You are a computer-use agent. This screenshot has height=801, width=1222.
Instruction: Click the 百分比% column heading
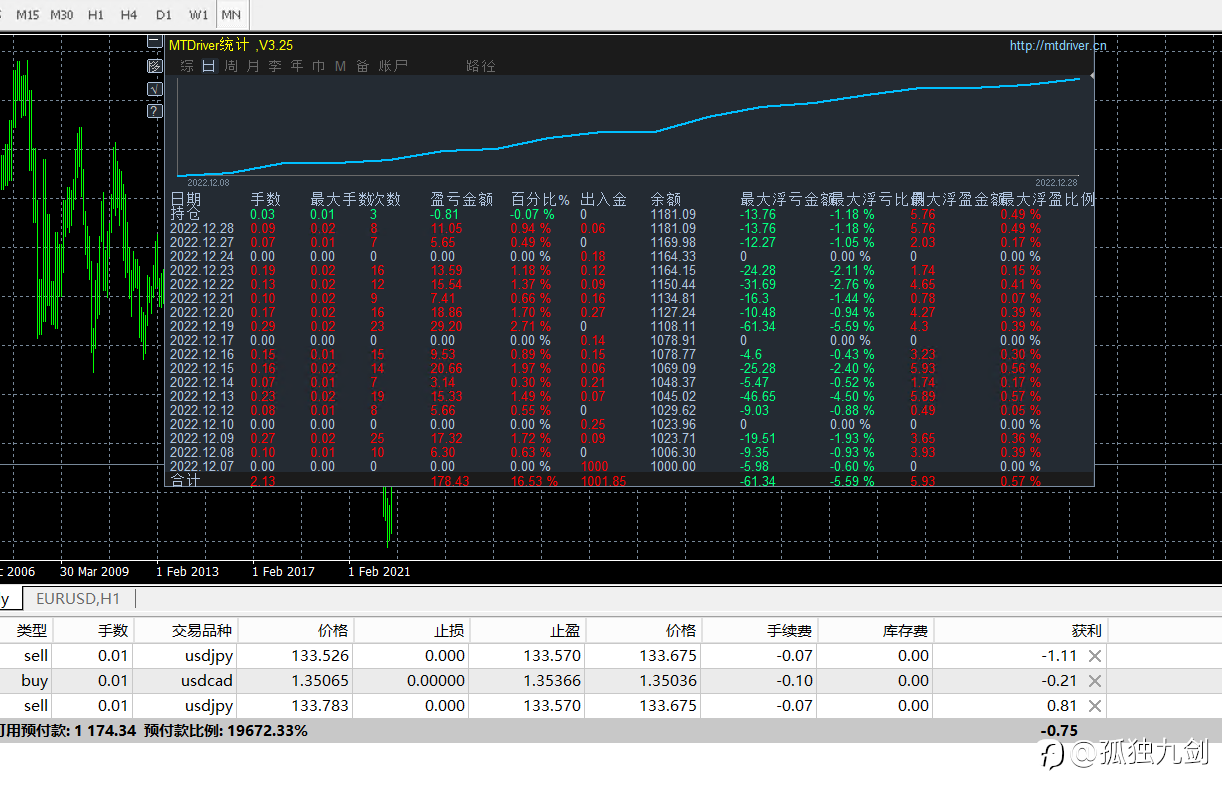click(540, 199)
